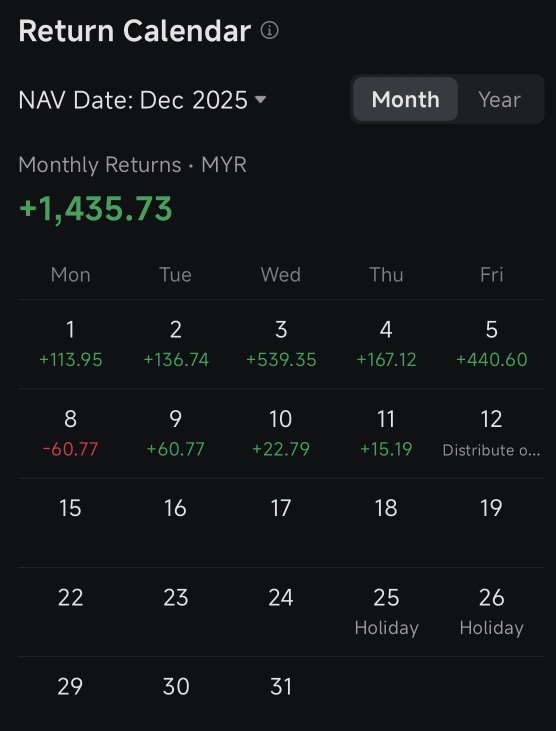The image size is (556, 731).
Task: Switch to the Month view
Action: (405, 99)
